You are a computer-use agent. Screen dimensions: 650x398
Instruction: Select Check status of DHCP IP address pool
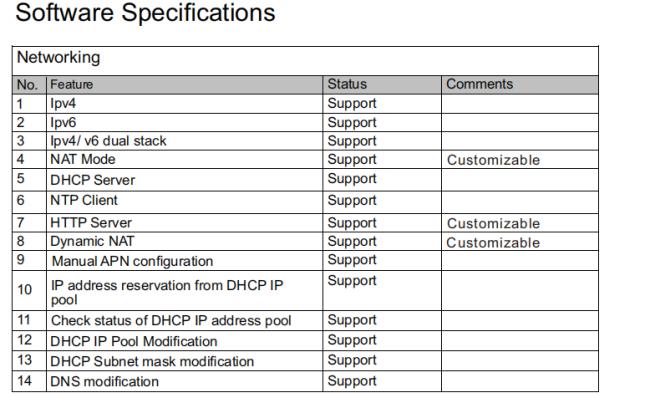(x=171, y=320)
